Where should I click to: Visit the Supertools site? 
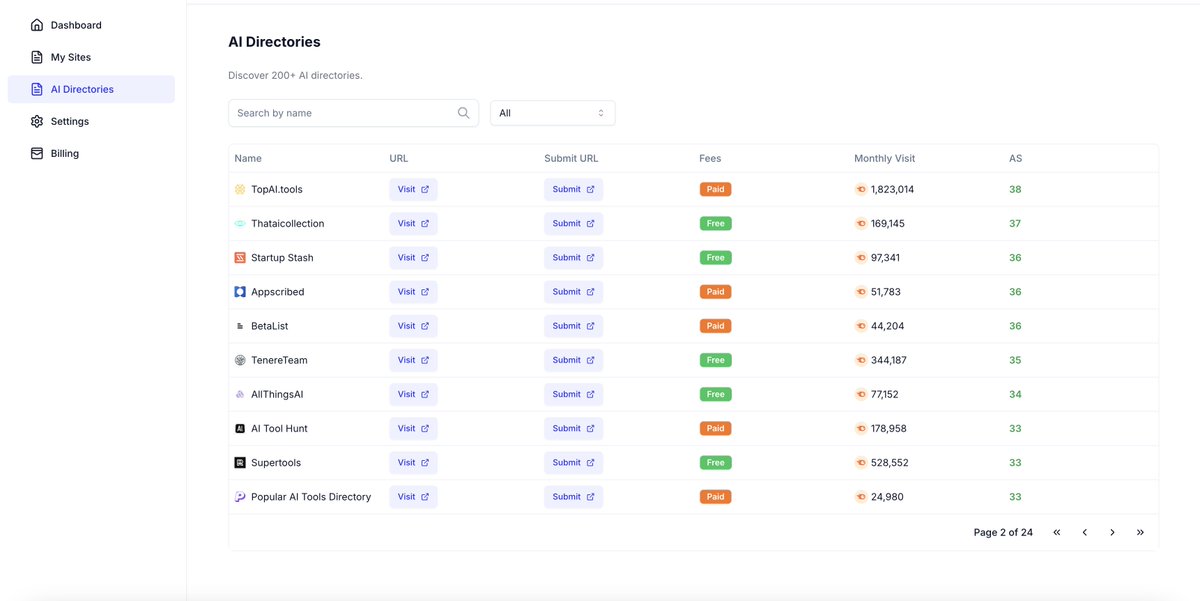413,462
